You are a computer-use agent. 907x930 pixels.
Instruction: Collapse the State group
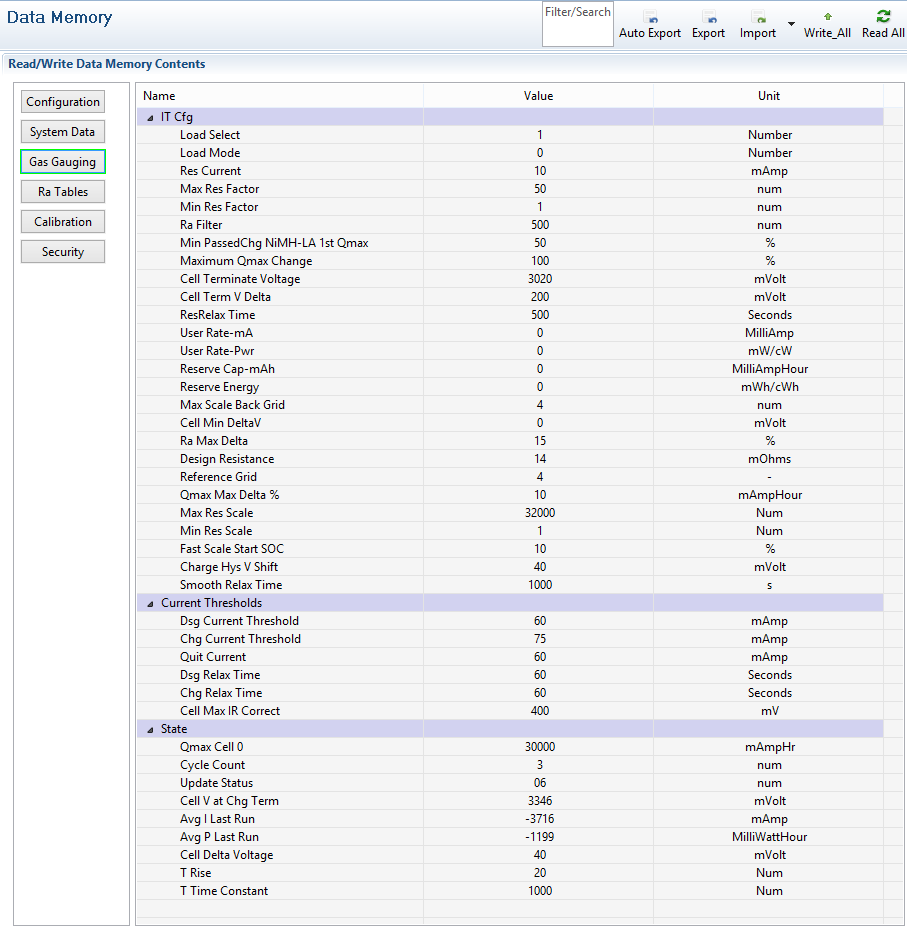150,730
